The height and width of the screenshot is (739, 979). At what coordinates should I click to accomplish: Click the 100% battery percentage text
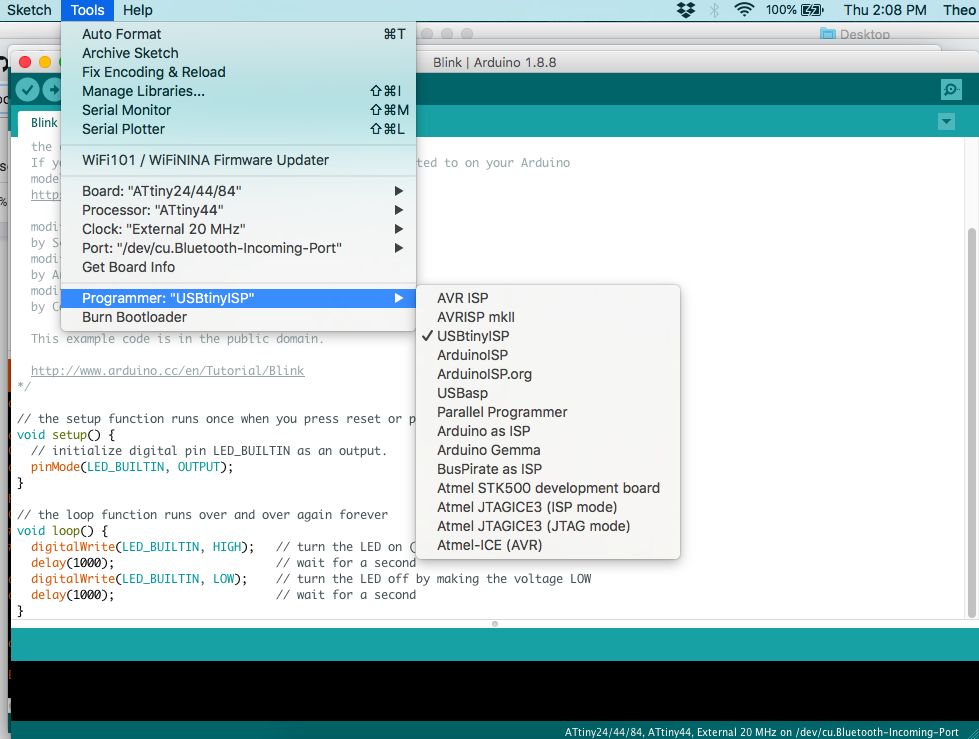click(x=780, y=10)
